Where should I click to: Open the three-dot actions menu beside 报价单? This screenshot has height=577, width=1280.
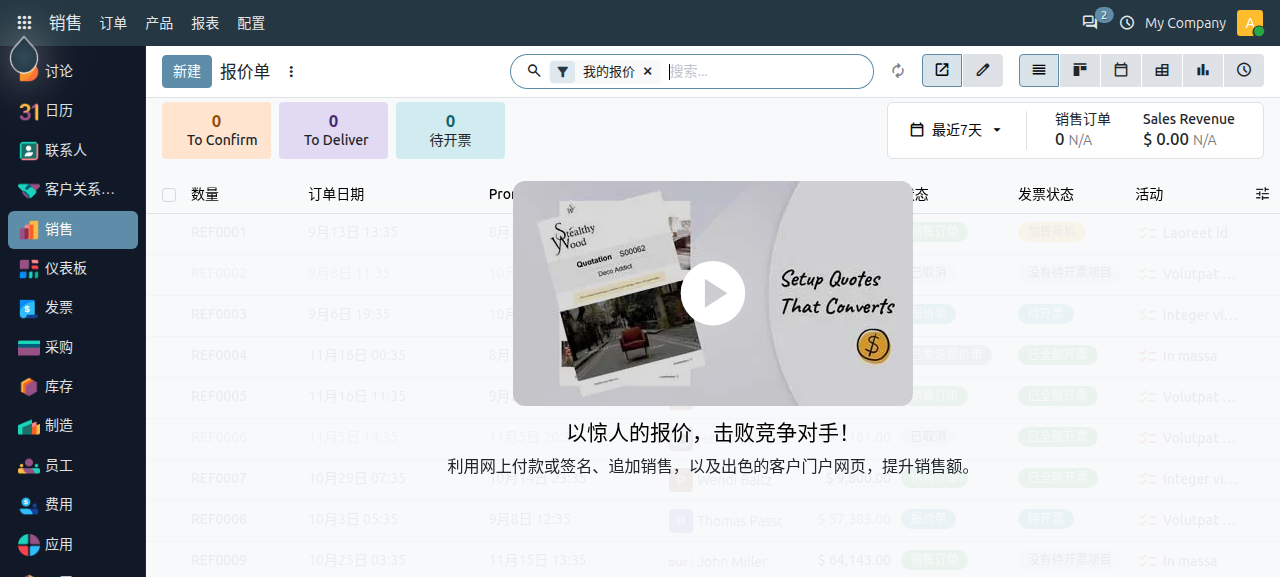point(291,72)
